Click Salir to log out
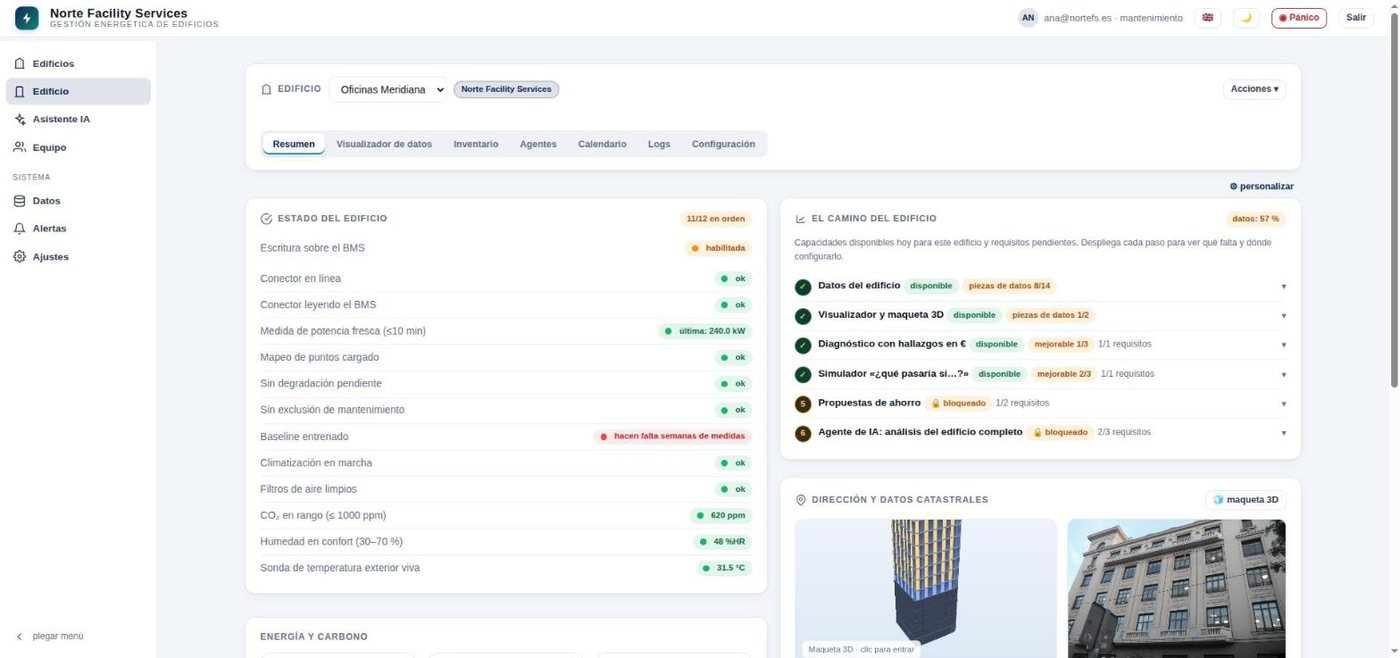1400x658 pixels. pos(1356,18)
